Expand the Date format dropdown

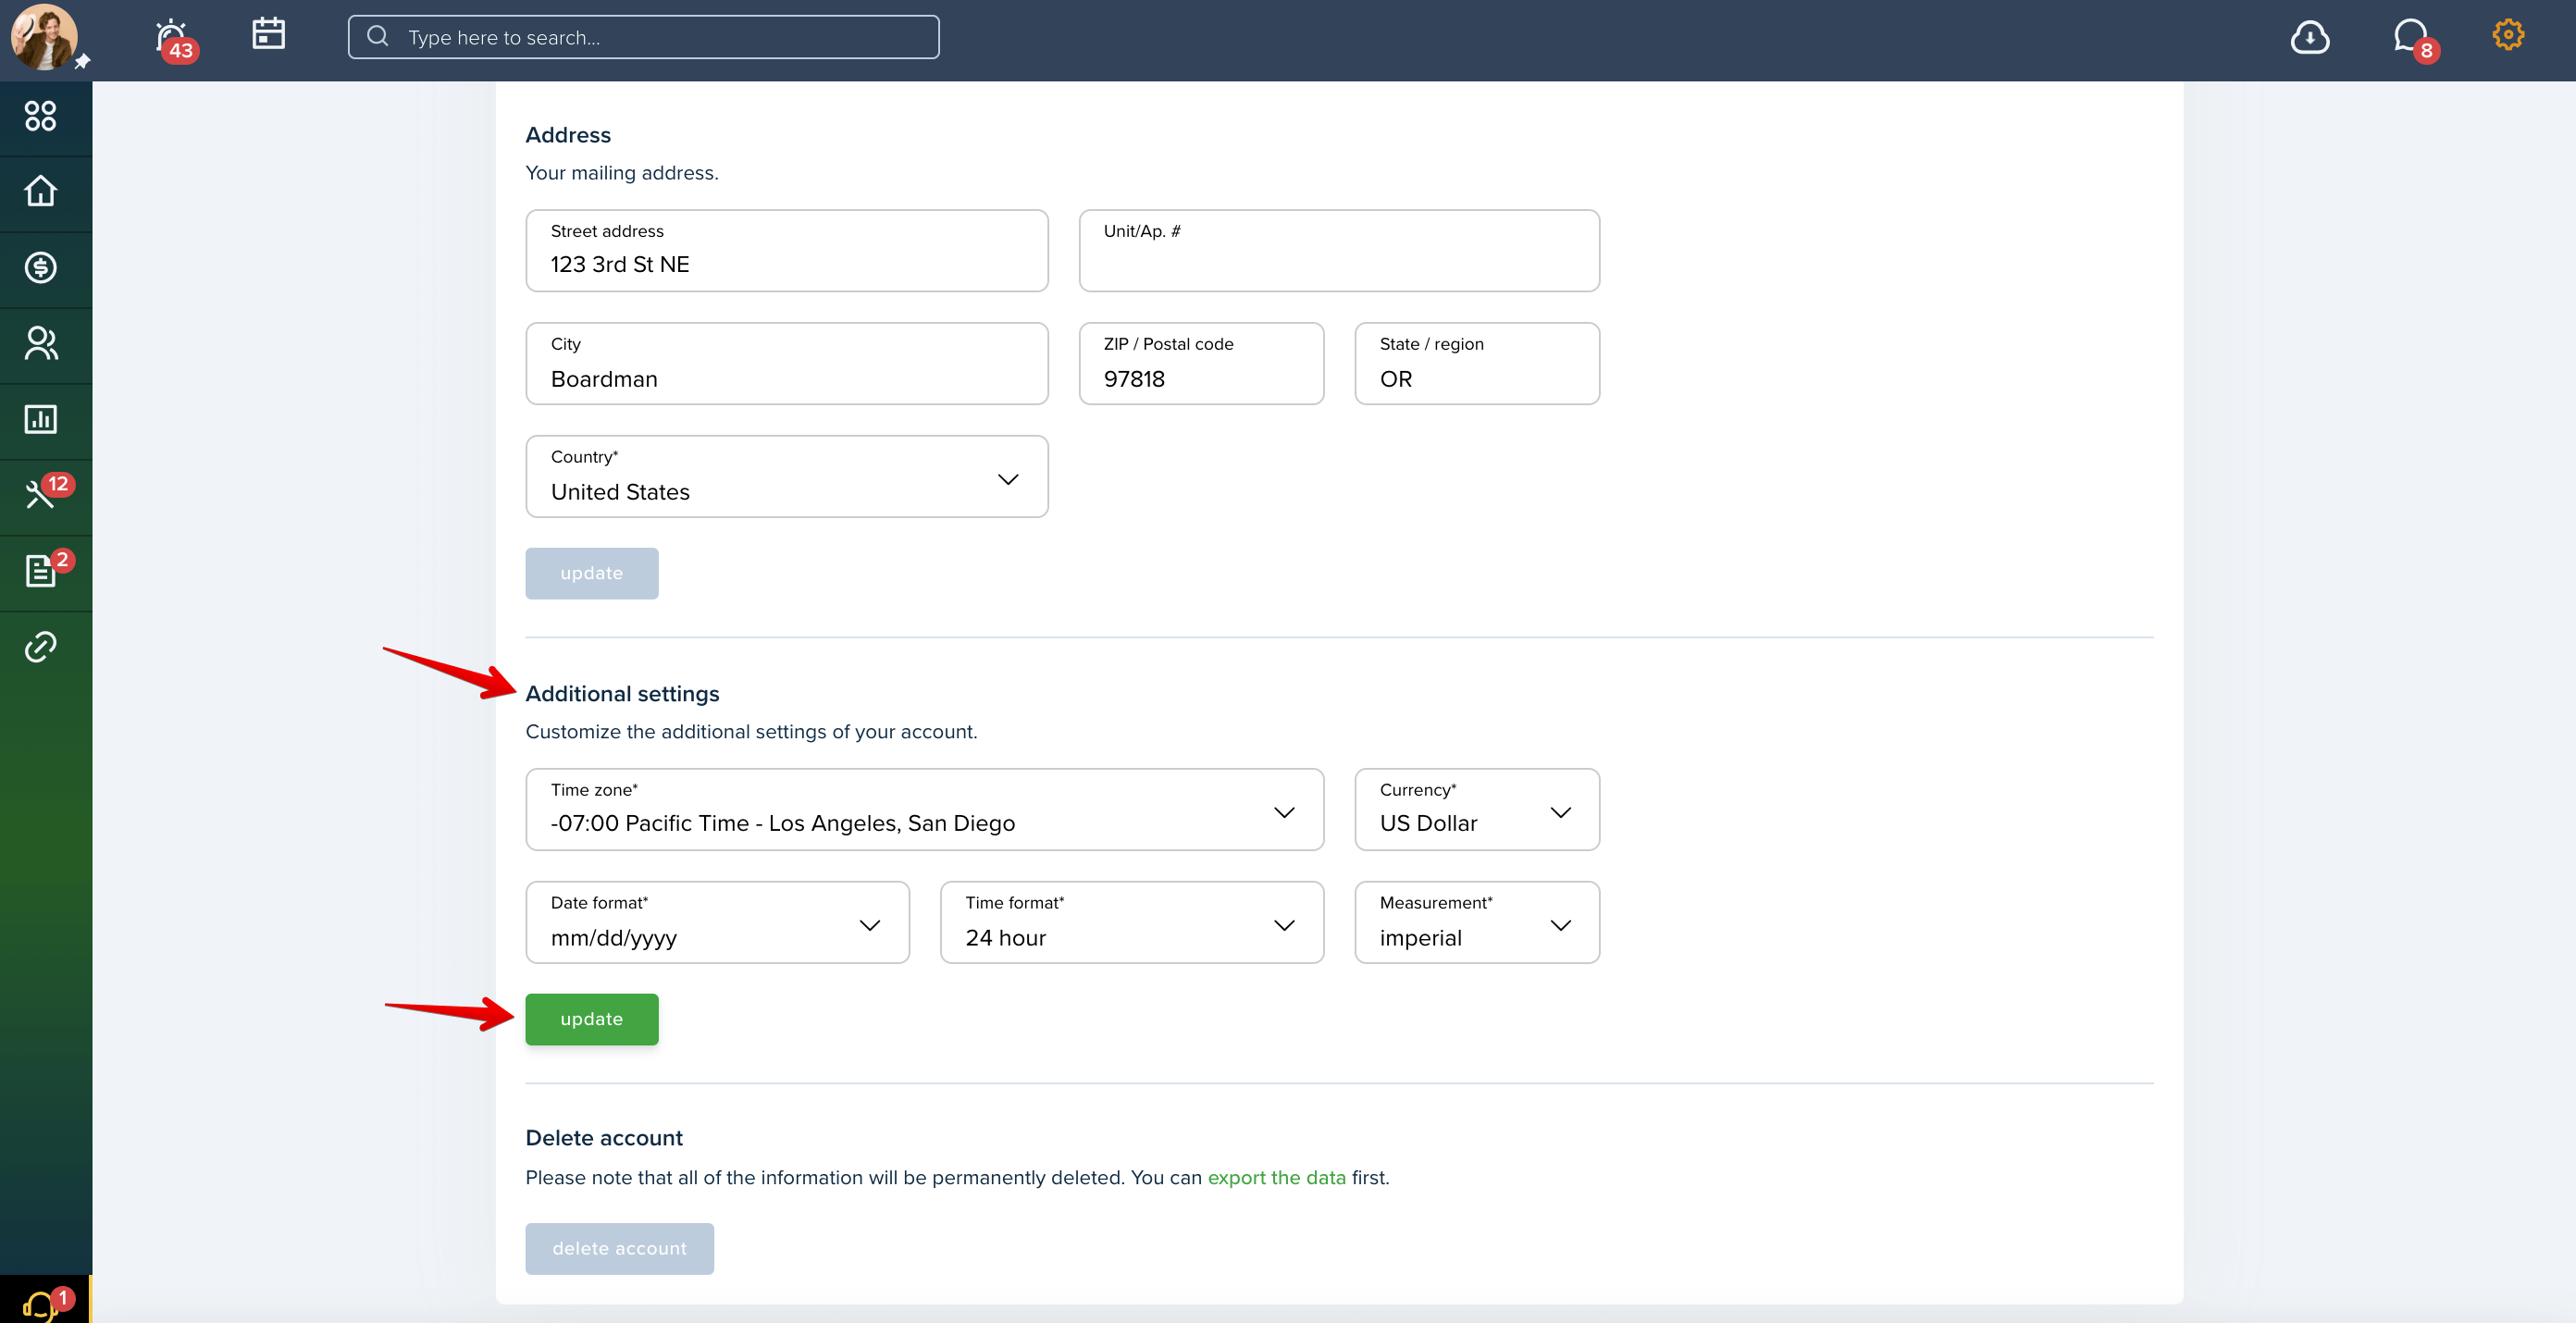[718, 923]
